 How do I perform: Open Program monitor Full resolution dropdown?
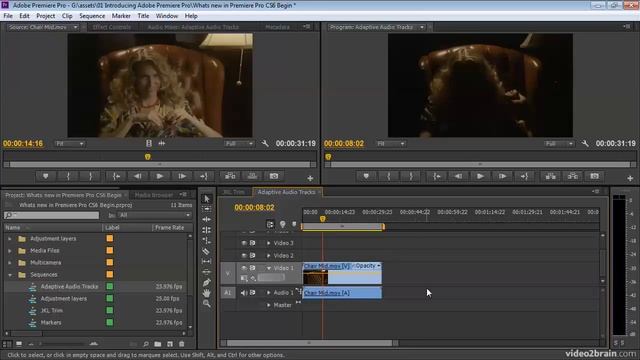coord(559,144)
